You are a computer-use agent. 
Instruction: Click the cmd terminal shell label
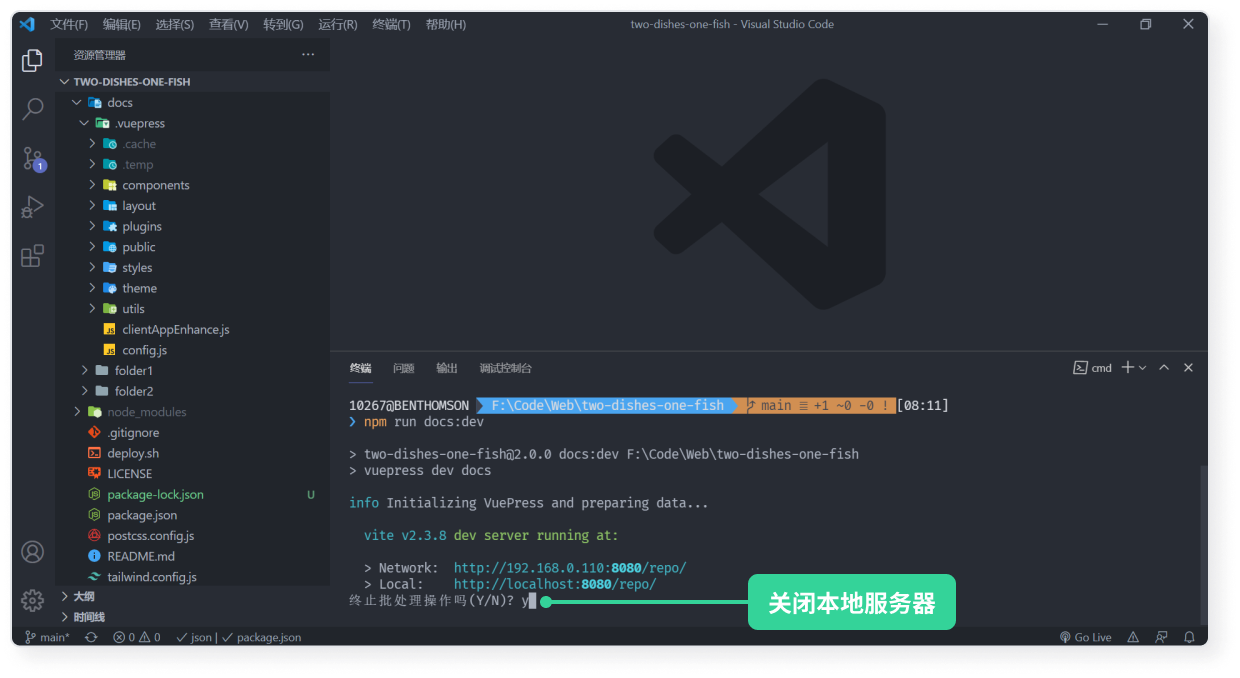1092,368
